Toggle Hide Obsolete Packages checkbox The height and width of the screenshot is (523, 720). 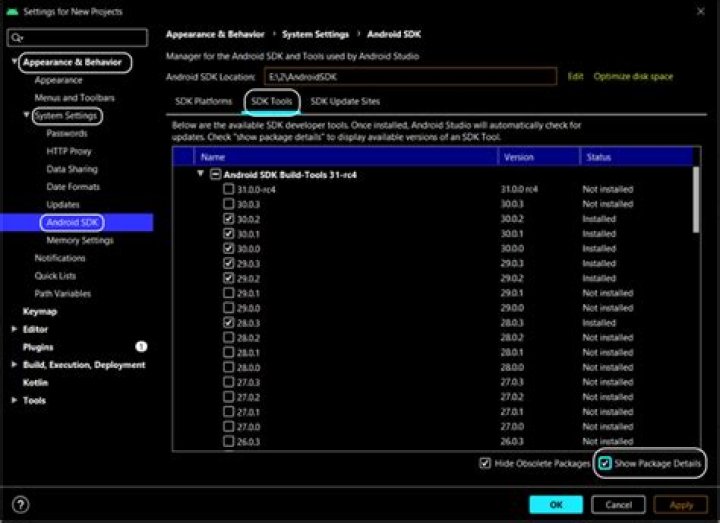click(x=485, y=463)
